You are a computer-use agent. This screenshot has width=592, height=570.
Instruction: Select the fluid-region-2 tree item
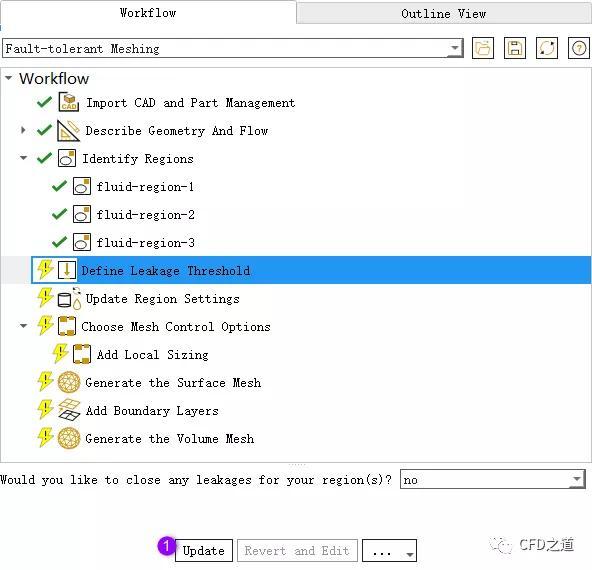click(146, 215)
